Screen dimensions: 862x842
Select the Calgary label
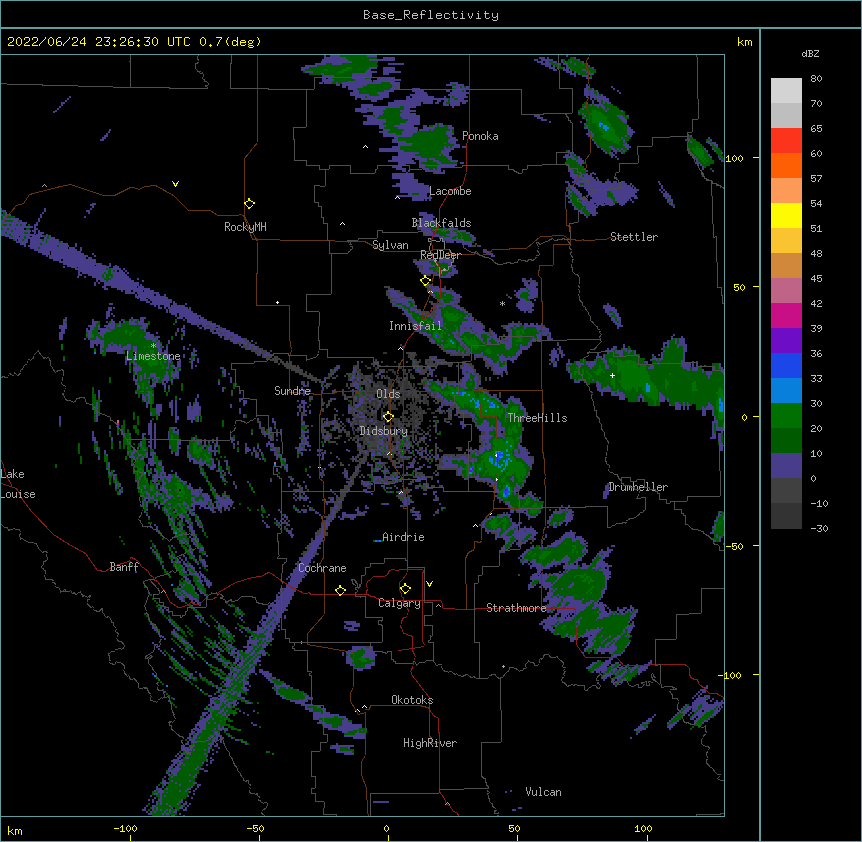399,603
